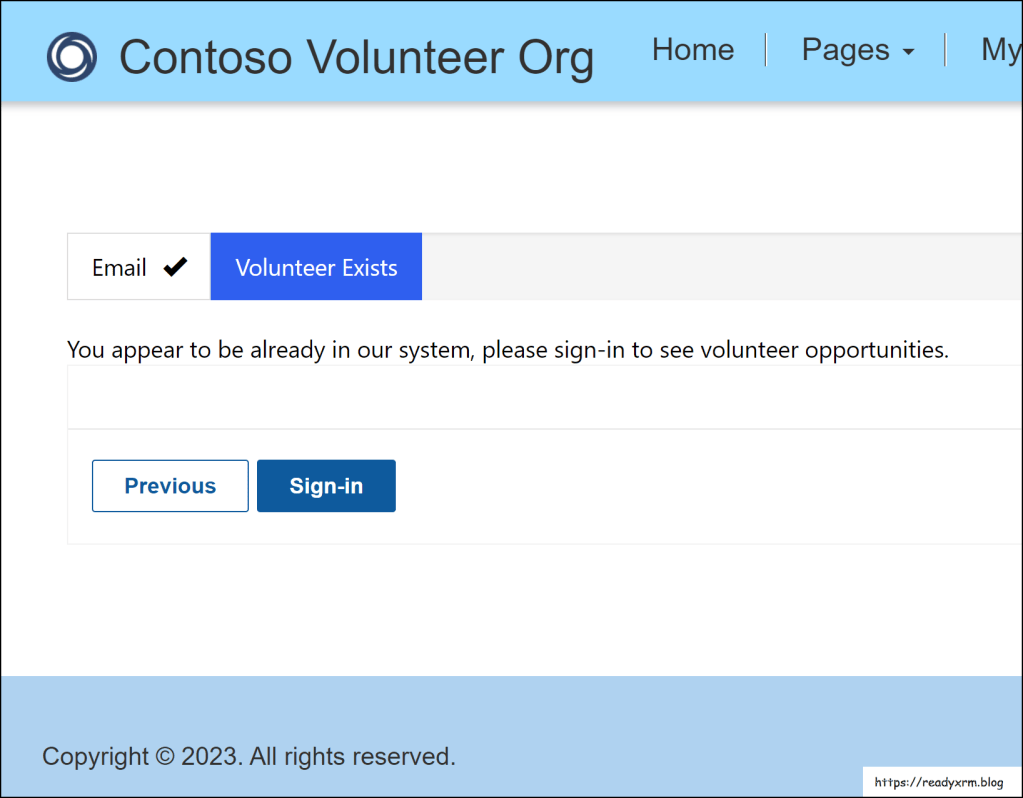Click the Contoso swirl logo icon
Viewport: 1023px width, 798px height.
tap(71, 57)
